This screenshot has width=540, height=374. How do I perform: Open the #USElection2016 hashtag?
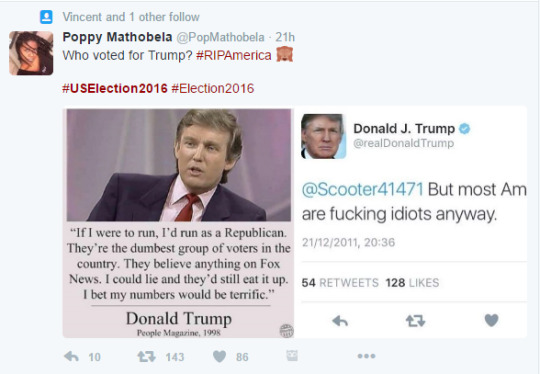[115, 89]
